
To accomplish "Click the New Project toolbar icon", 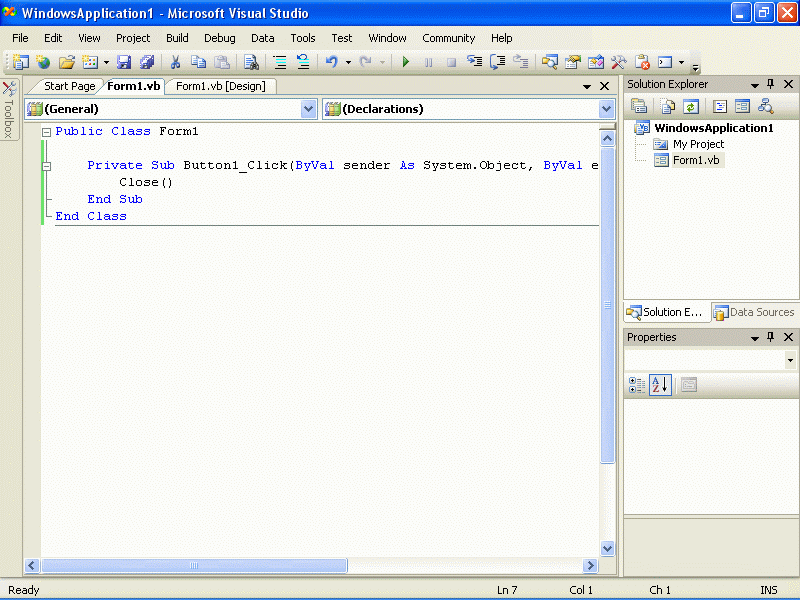I will coord(20,62).
